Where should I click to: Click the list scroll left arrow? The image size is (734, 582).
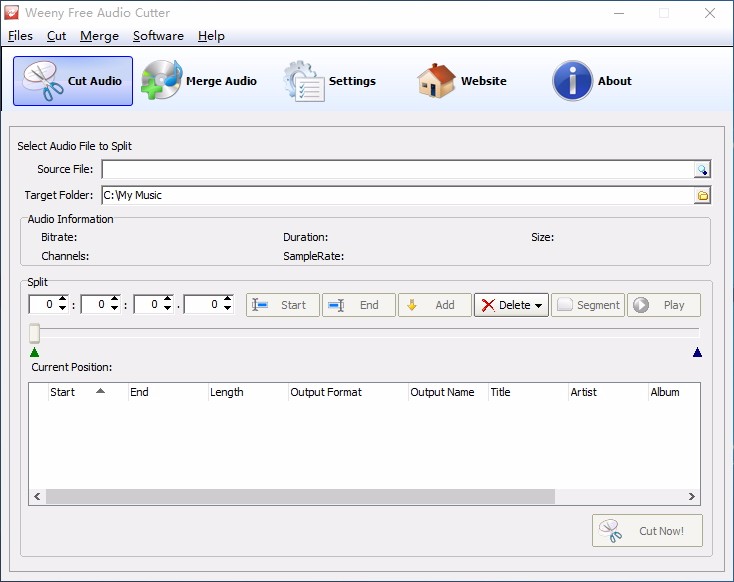point(37,496)
